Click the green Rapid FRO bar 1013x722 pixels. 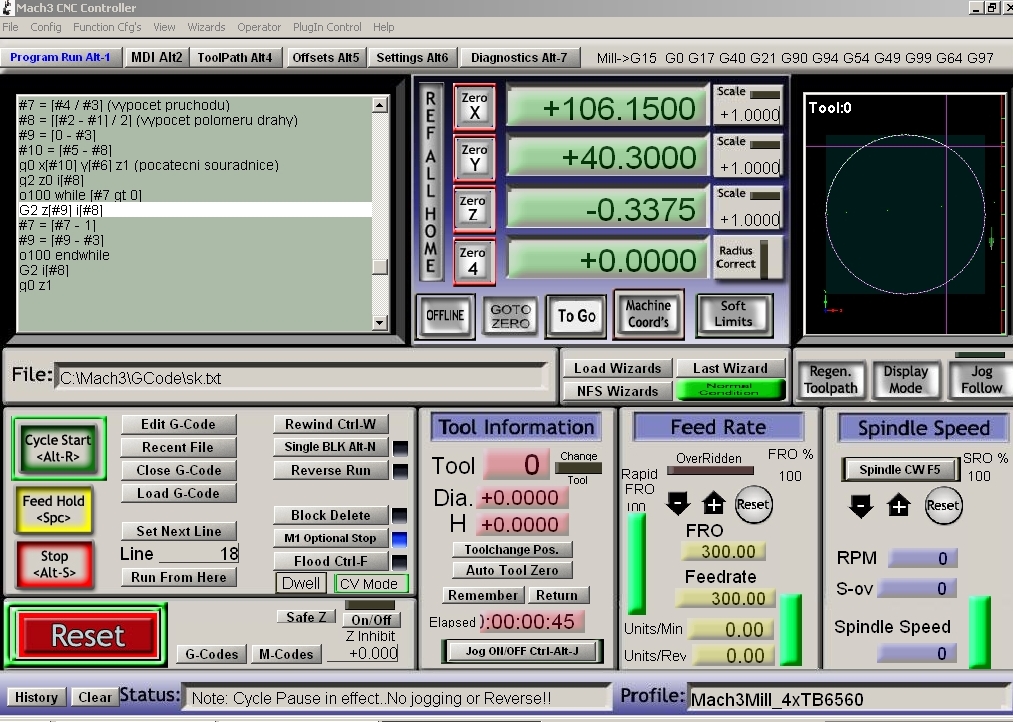tap(636, 563)
